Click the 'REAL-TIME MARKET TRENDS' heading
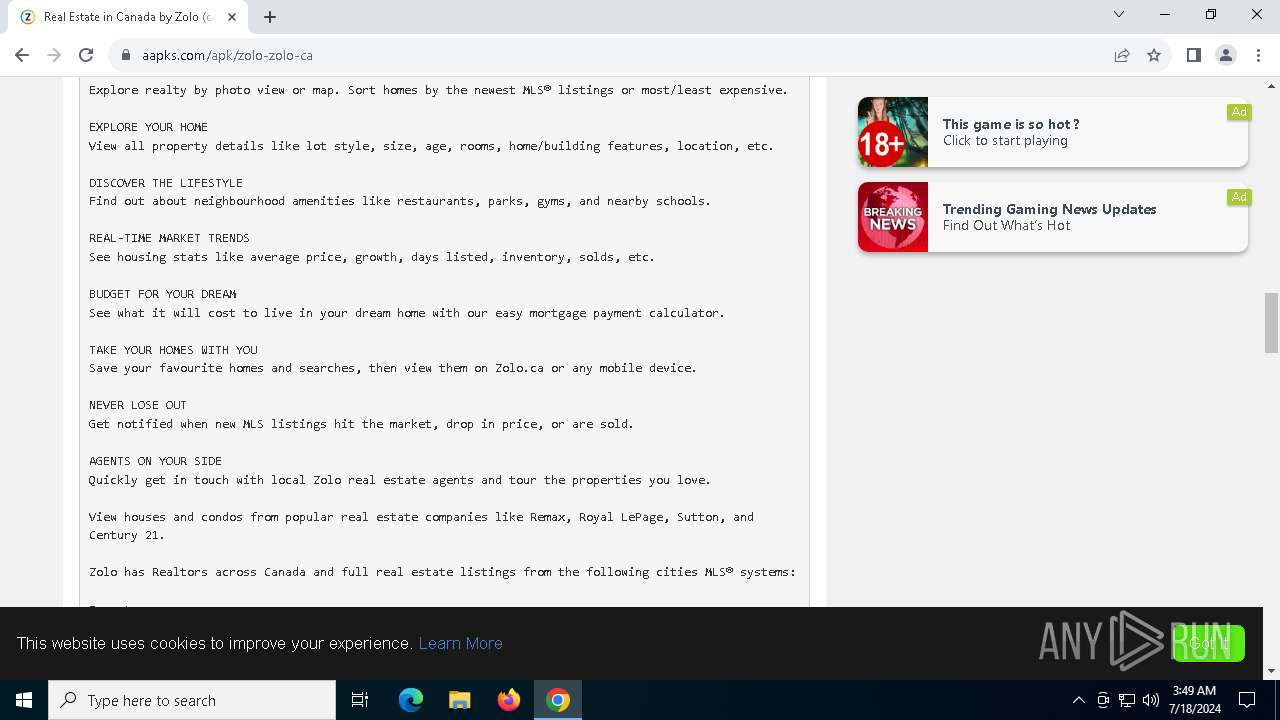 [169, 238]
